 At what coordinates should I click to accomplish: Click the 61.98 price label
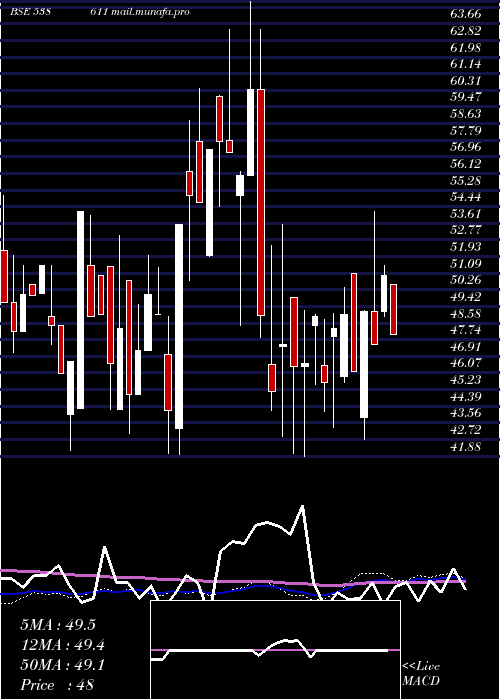click(x=466, y=47)
